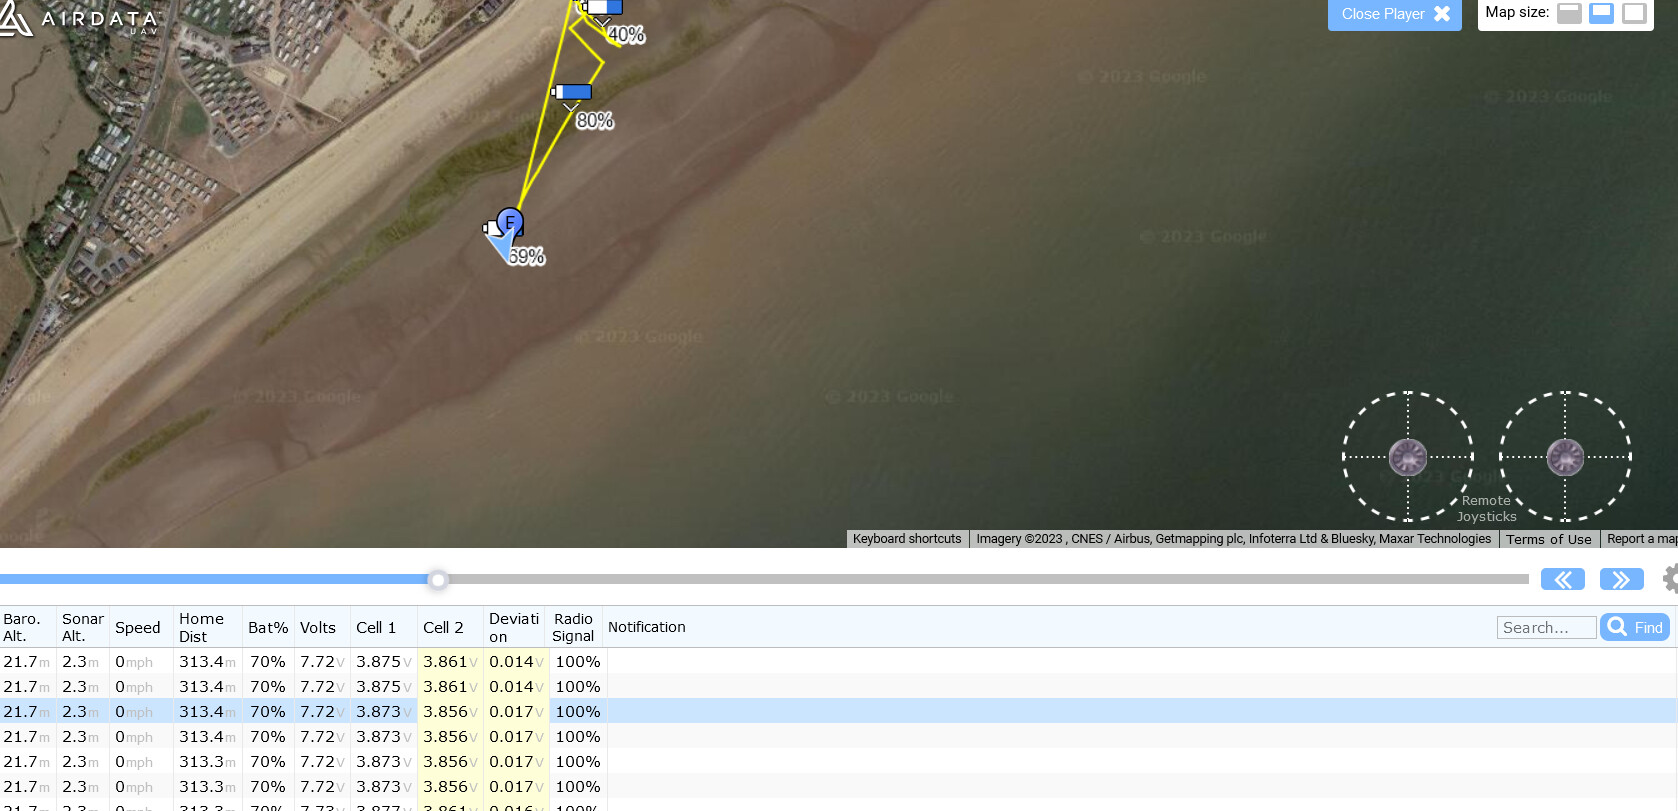The image size is (1678, 811).
Task: Click the right remote joystick indicator
Action: (x=1565, y=456)
